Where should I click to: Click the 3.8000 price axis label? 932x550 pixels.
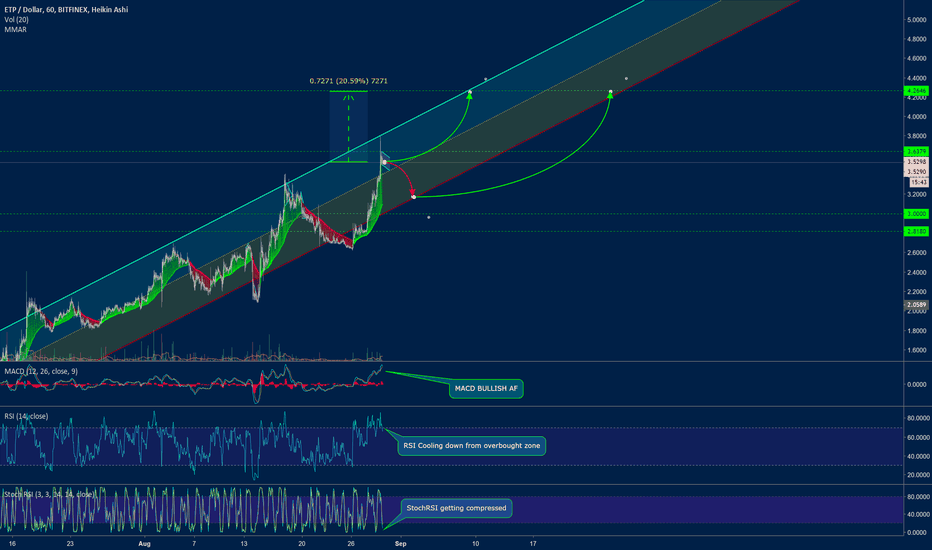coord(917,136)
